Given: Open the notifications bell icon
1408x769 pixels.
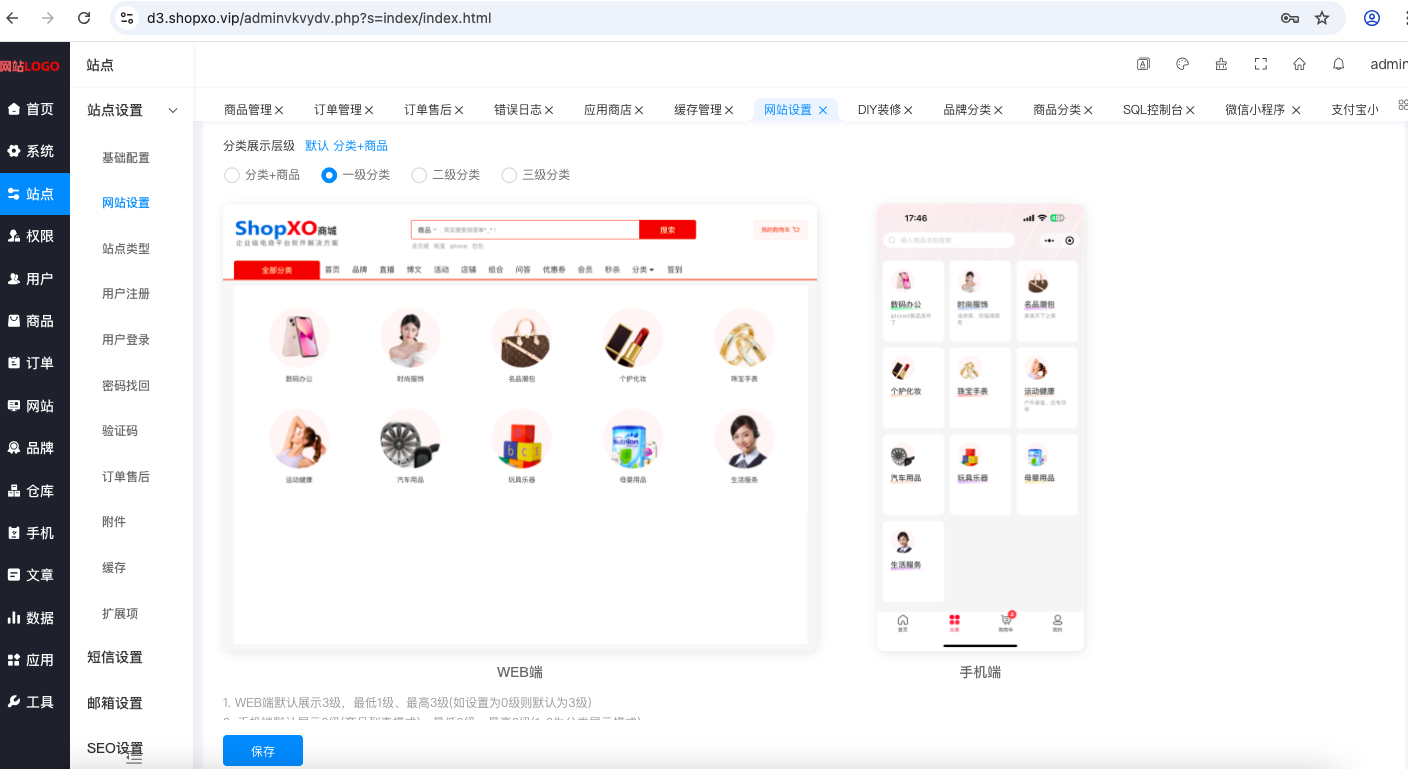Looking at the screenshot, I should pyautogui.click(x=1338, y=64).
